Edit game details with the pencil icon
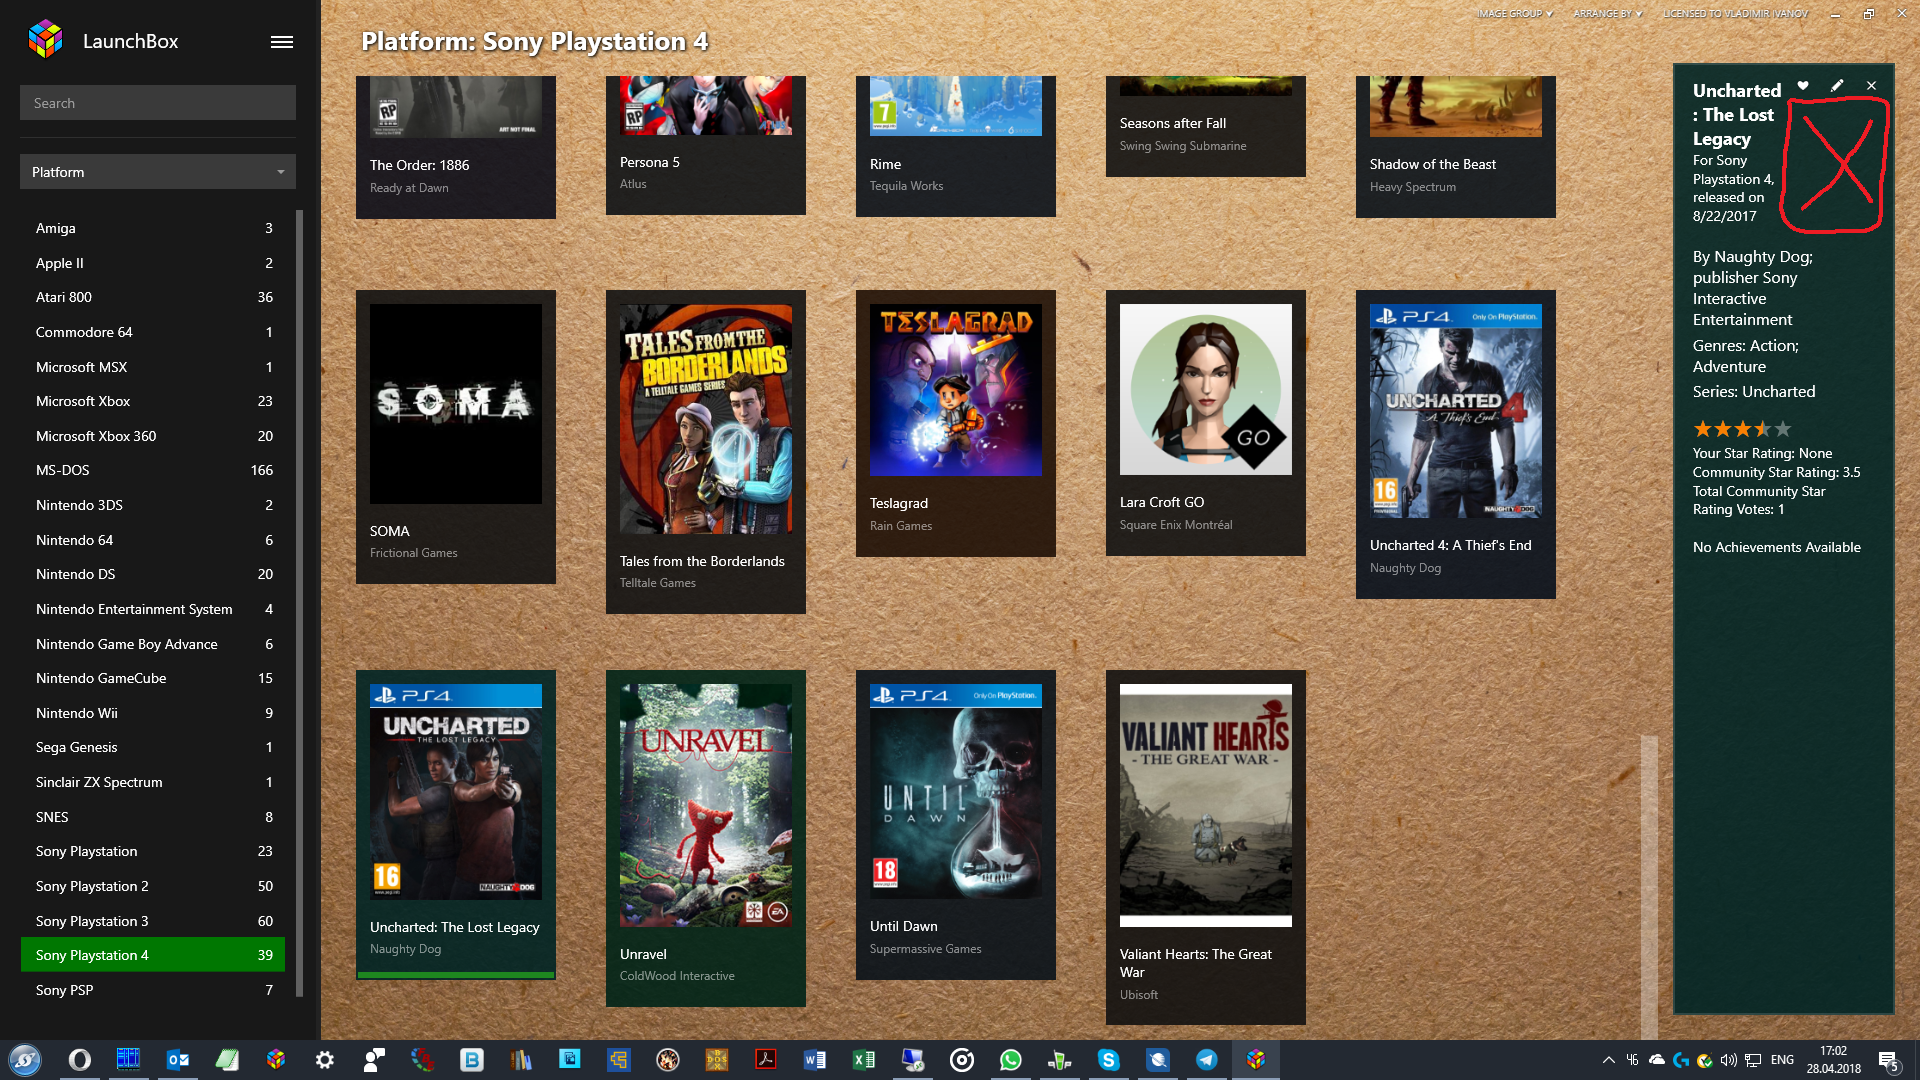Screen dimensions: 1920x1080 1837,86
